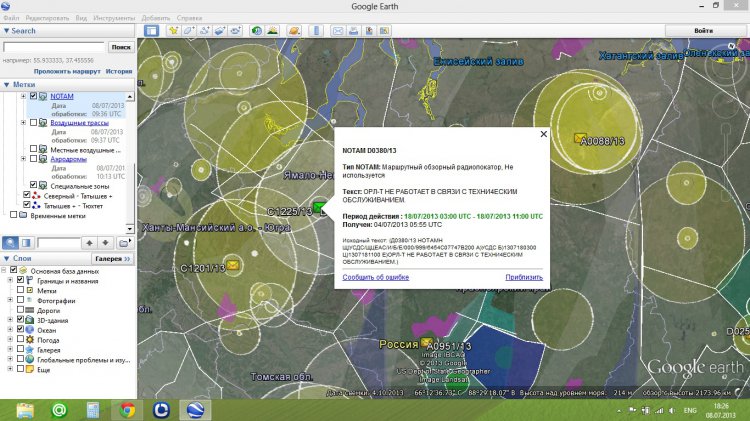Click the Add Polygon toolbar icon

click(189, 31)
